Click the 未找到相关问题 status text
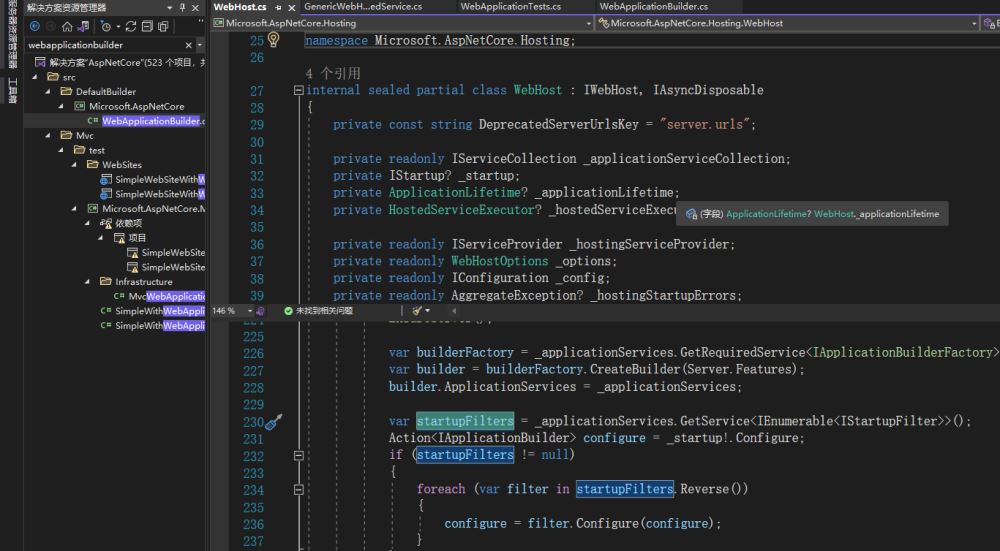The width and height of the screenshot is (1000, 551). [324, 311]
